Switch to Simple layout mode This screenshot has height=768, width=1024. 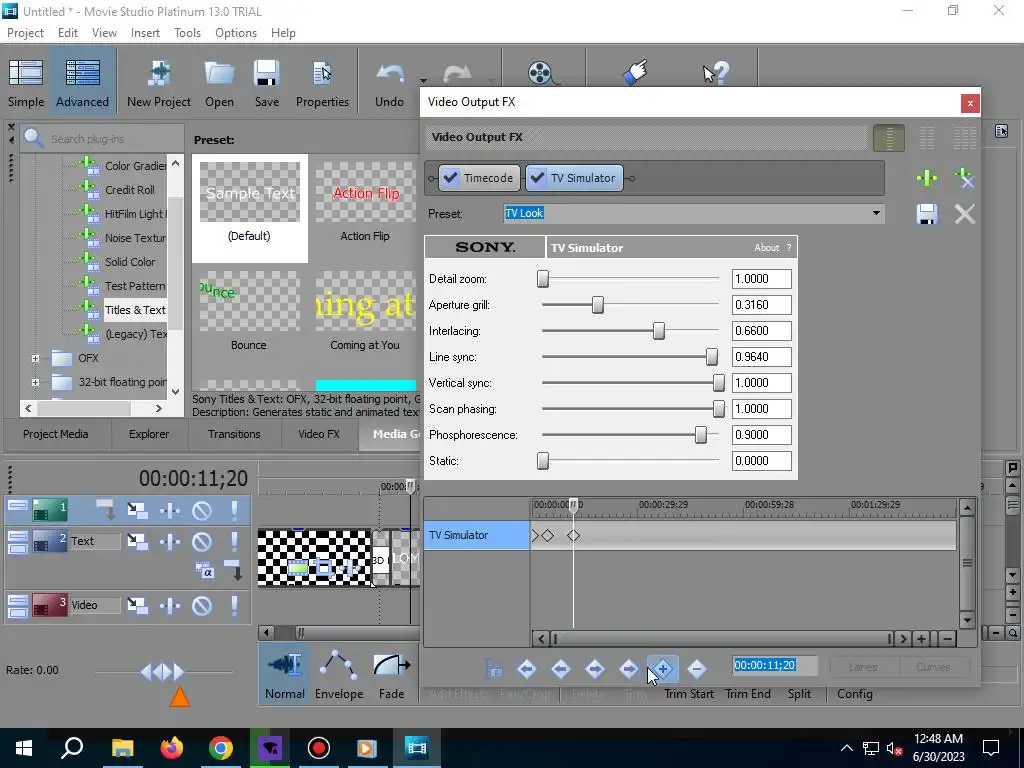point(25,84)
